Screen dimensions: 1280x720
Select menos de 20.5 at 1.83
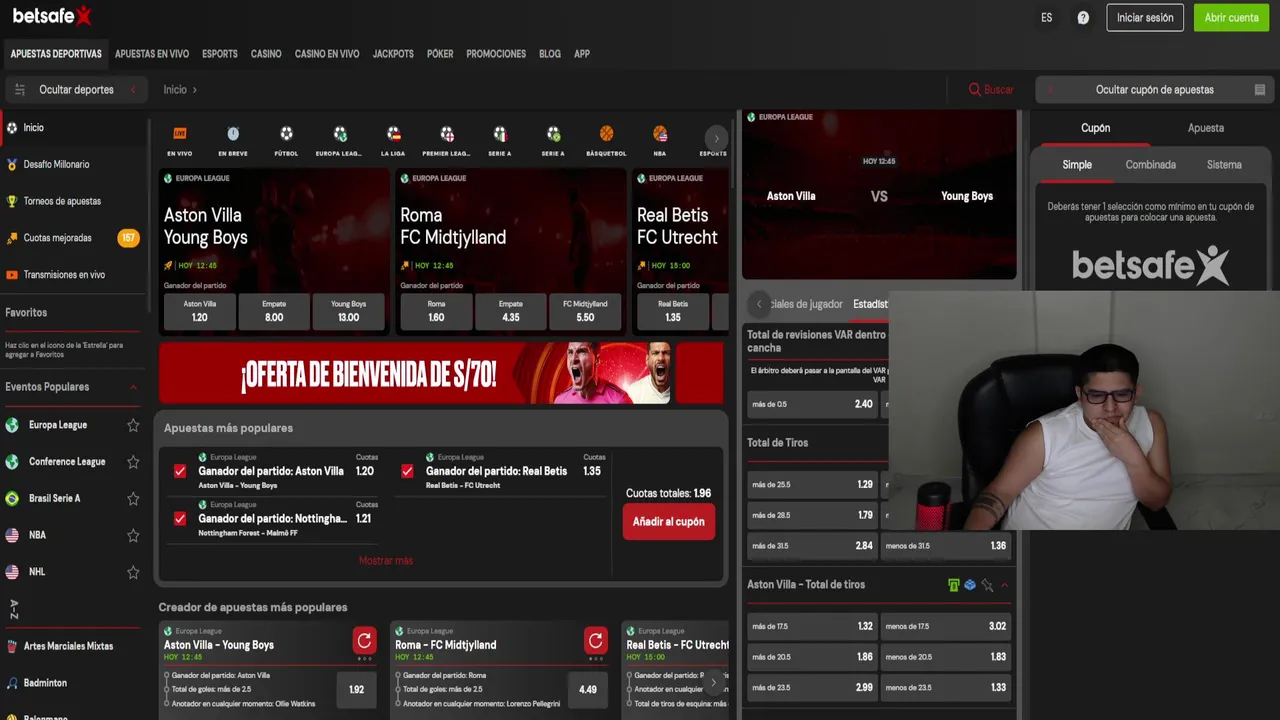(945, 657)
